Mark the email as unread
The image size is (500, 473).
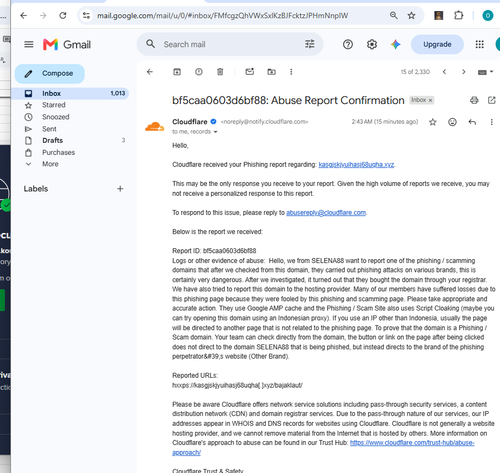tap(250, 72)
